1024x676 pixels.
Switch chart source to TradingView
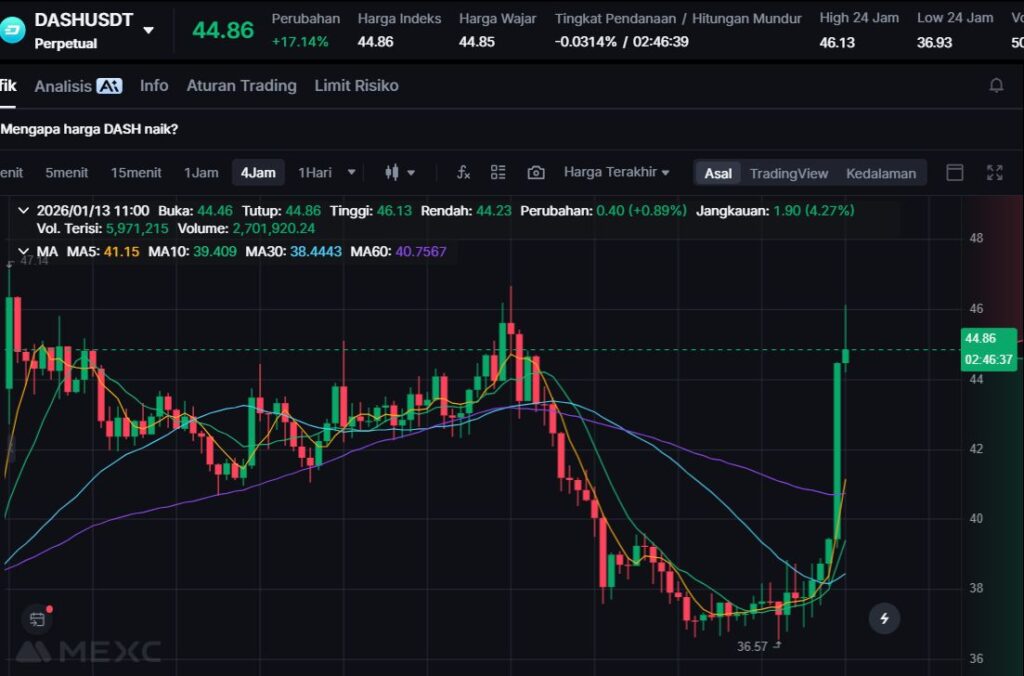pyautogui.click(x=788, y=173)
